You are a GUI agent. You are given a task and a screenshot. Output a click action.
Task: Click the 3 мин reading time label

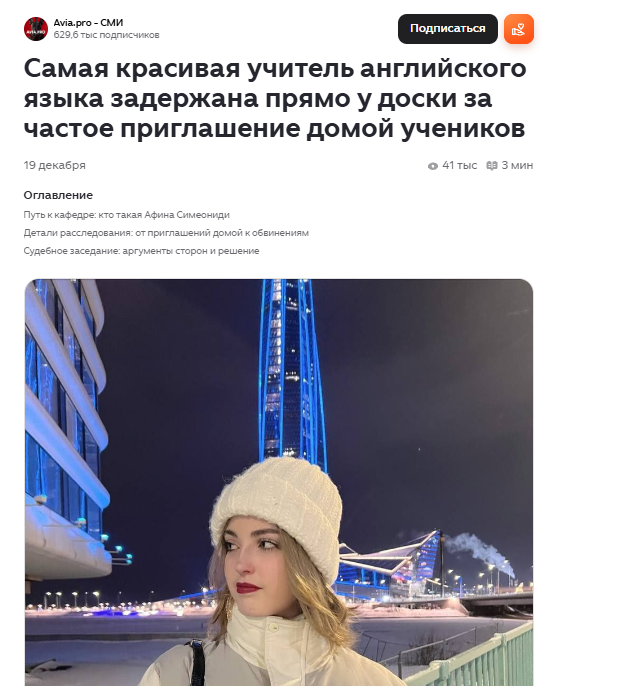click(517, 165)
